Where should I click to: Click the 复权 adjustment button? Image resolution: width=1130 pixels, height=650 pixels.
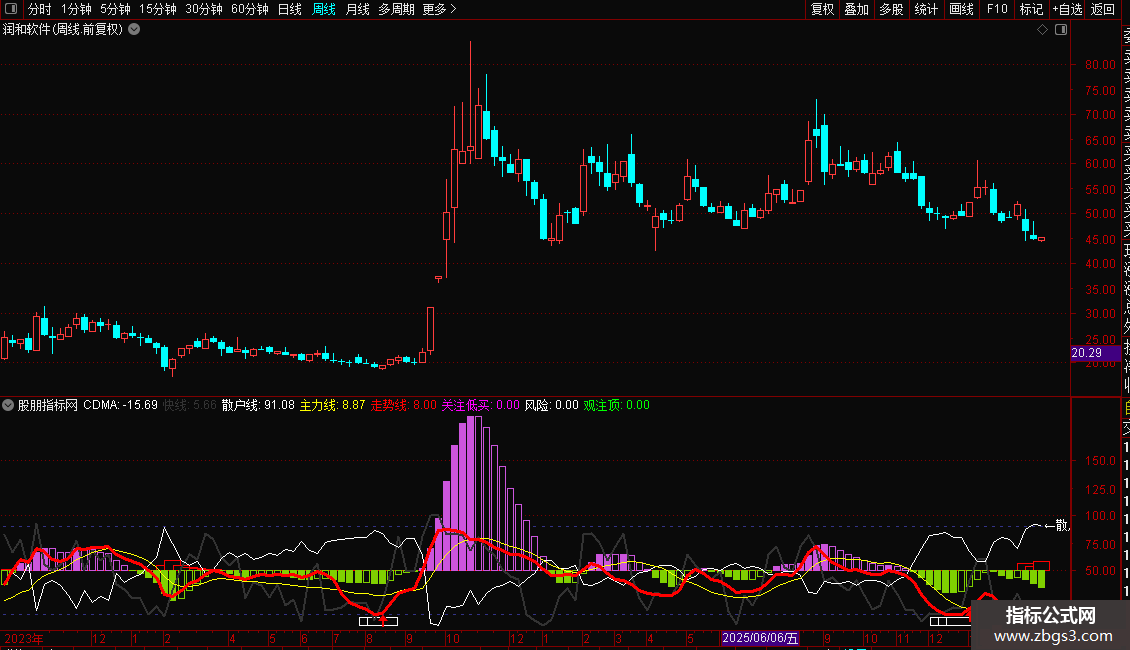click(822, 9)
